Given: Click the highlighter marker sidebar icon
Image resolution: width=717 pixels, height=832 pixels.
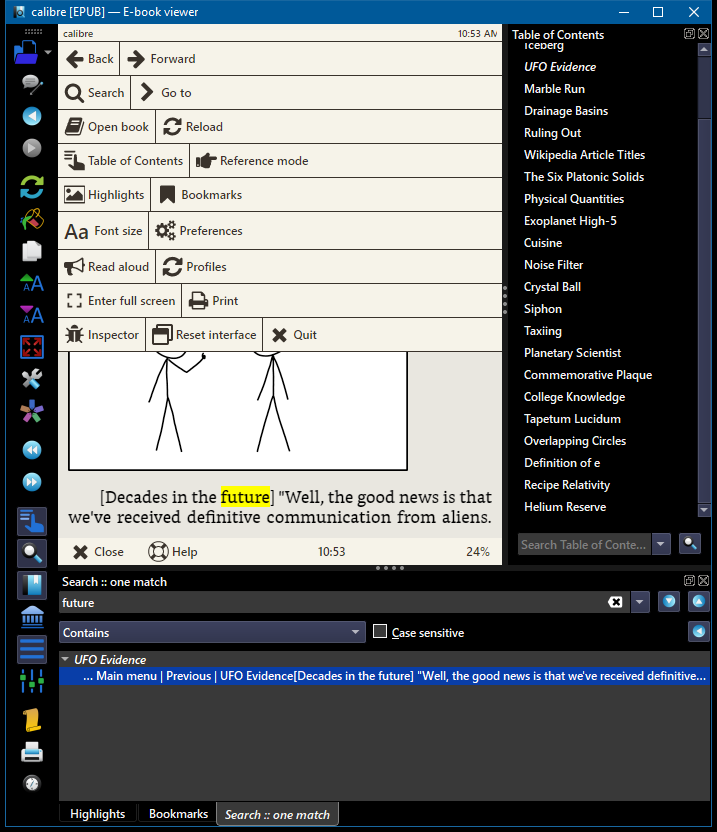Looking at the screenshot, I should 32,219.
